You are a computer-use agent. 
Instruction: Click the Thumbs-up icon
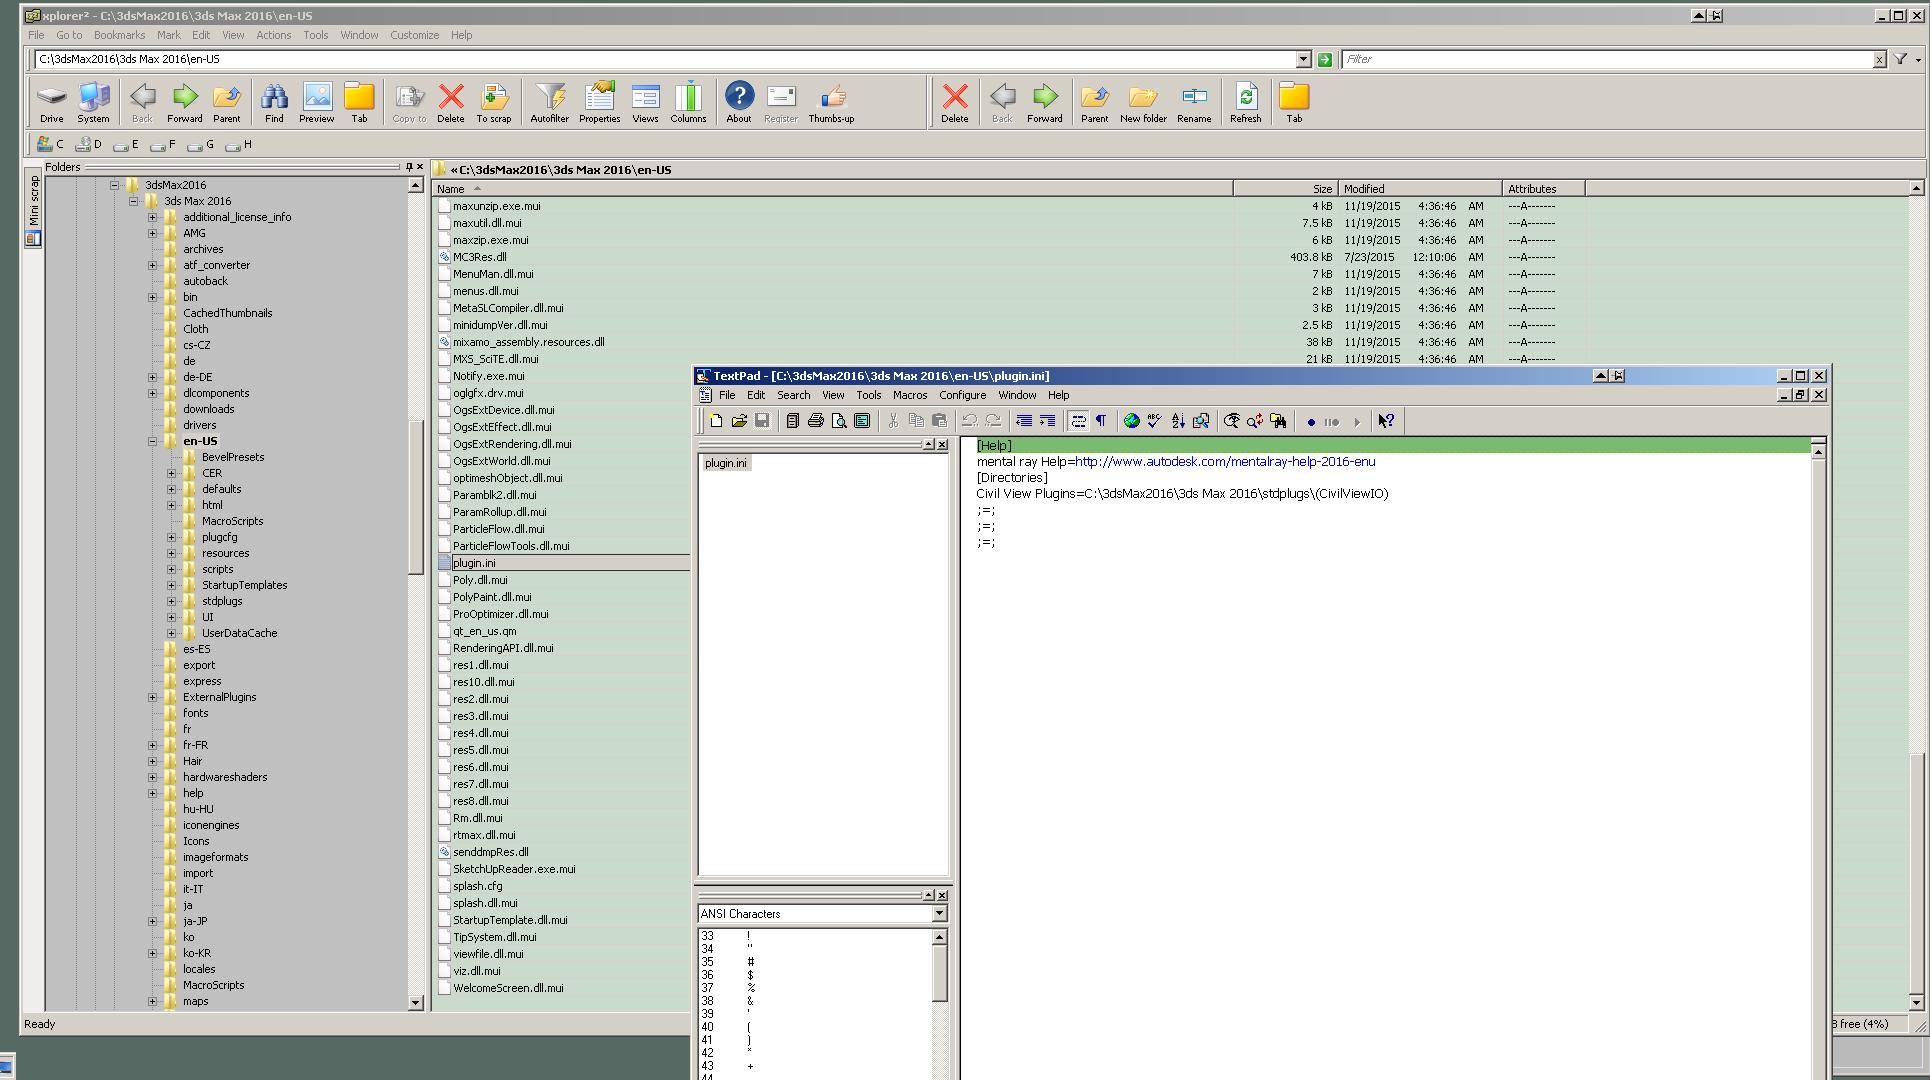pos(831,103)
